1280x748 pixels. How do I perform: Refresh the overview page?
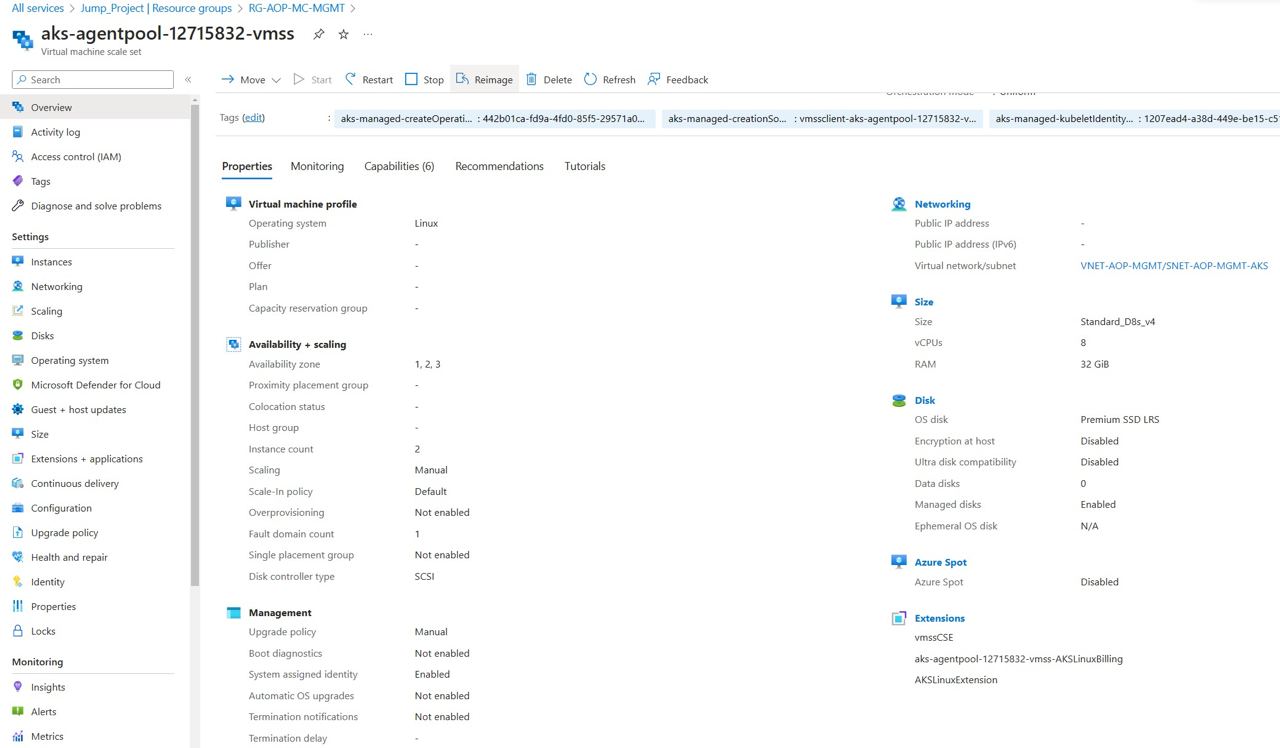pyautogui.click(x=610, y=80)
